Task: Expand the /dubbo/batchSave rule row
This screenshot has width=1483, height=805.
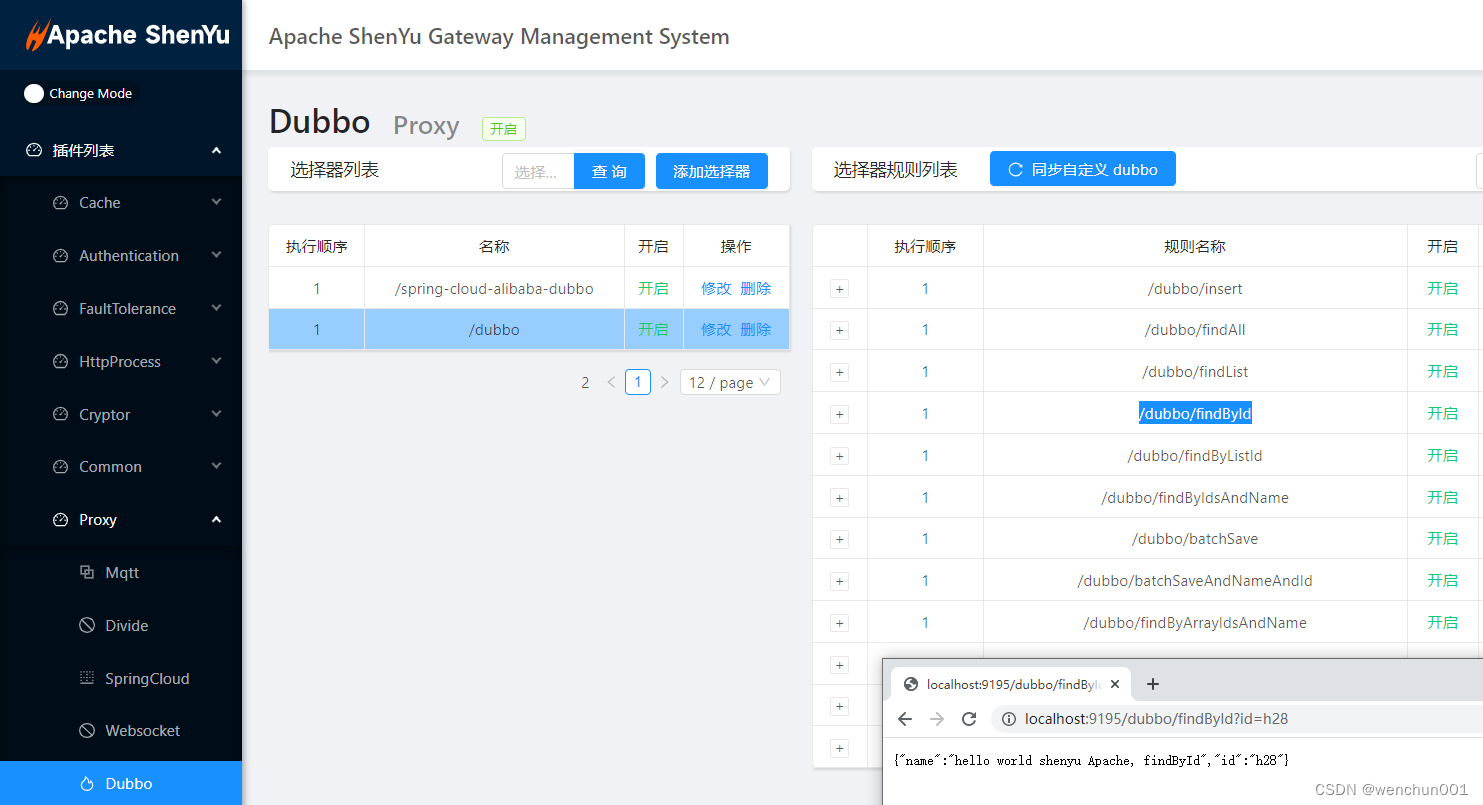Action: 839,539
